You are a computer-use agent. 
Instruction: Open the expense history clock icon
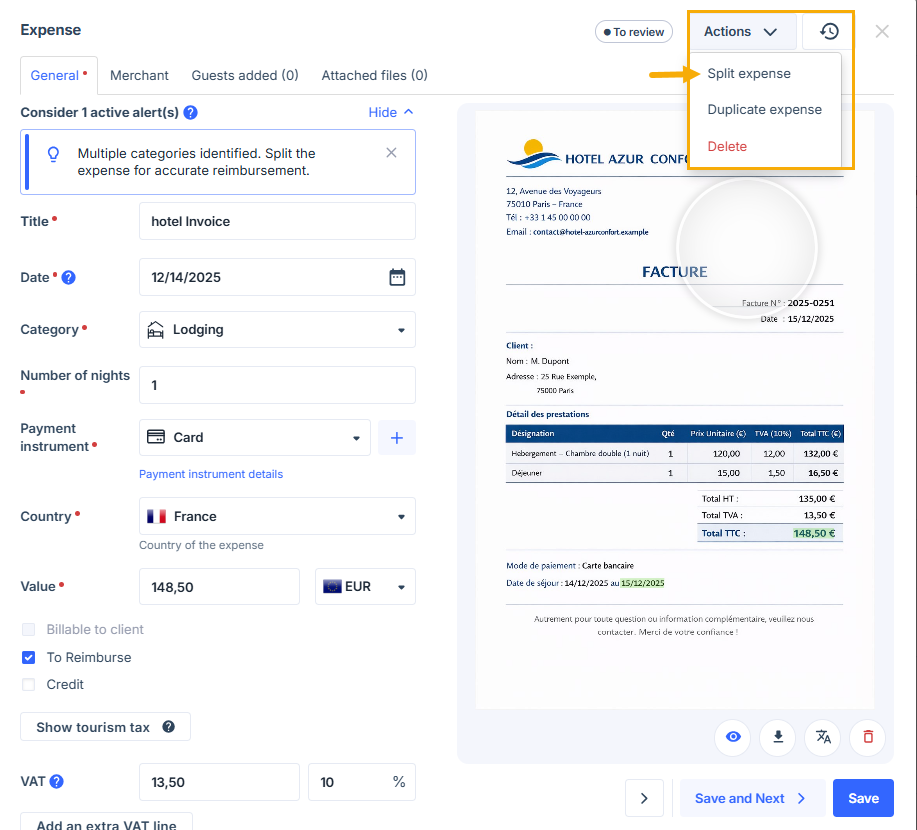pyautogui.click(x=829, y=32)
